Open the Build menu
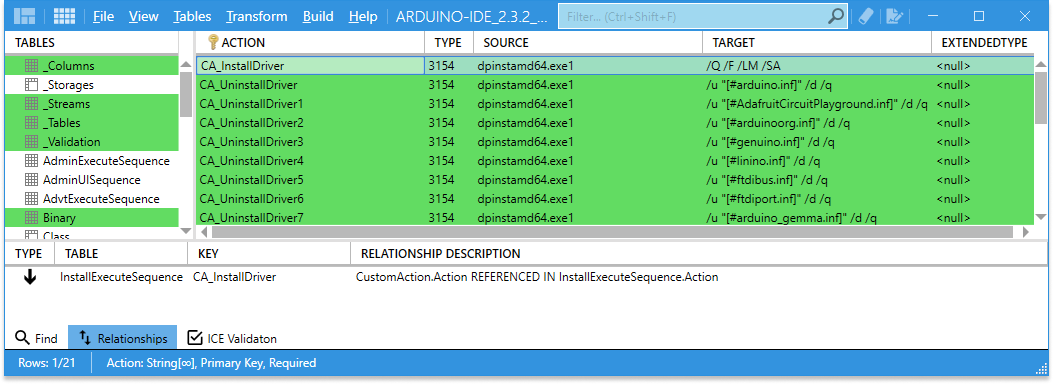Image resolution: width=1053 pixels, height=384 pixels. coord(318,17)
